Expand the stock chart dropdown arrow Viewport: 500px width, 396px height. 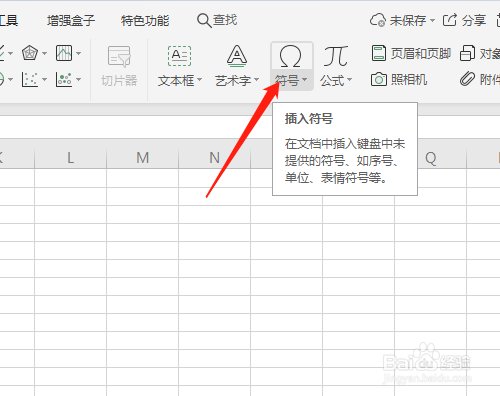79,53
